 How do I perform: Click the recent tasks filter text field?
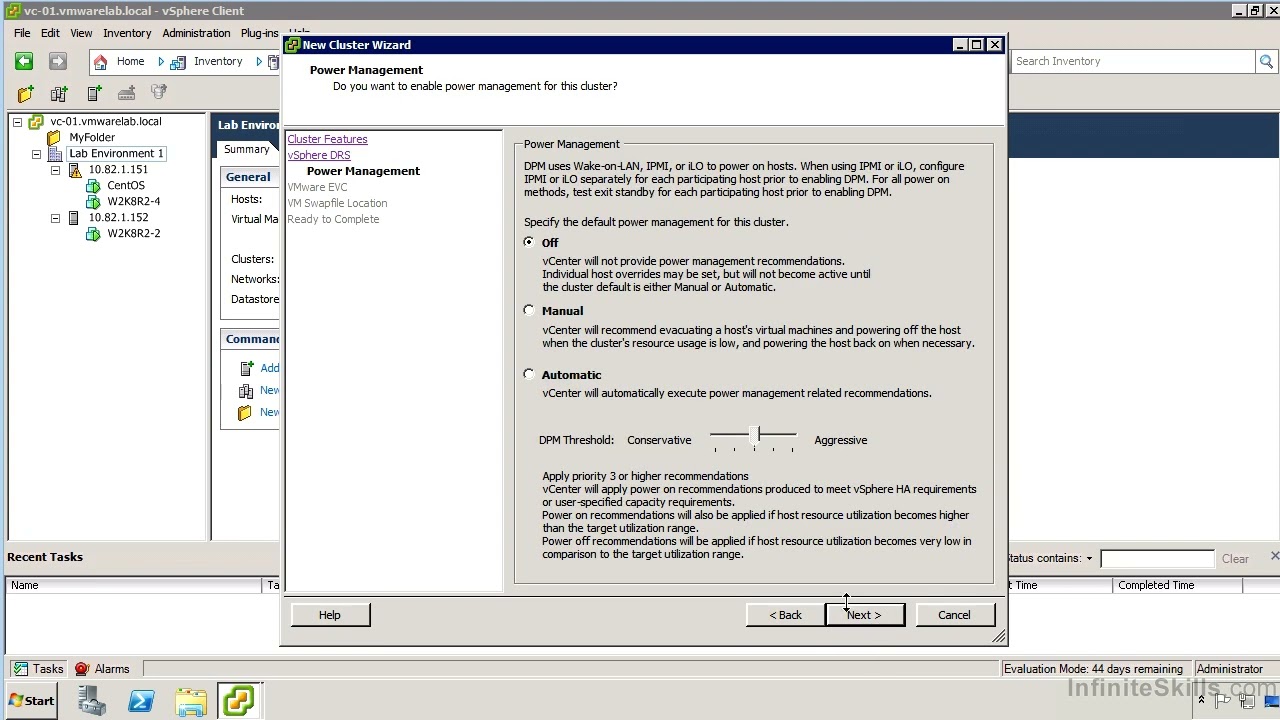pos(1157,559)
